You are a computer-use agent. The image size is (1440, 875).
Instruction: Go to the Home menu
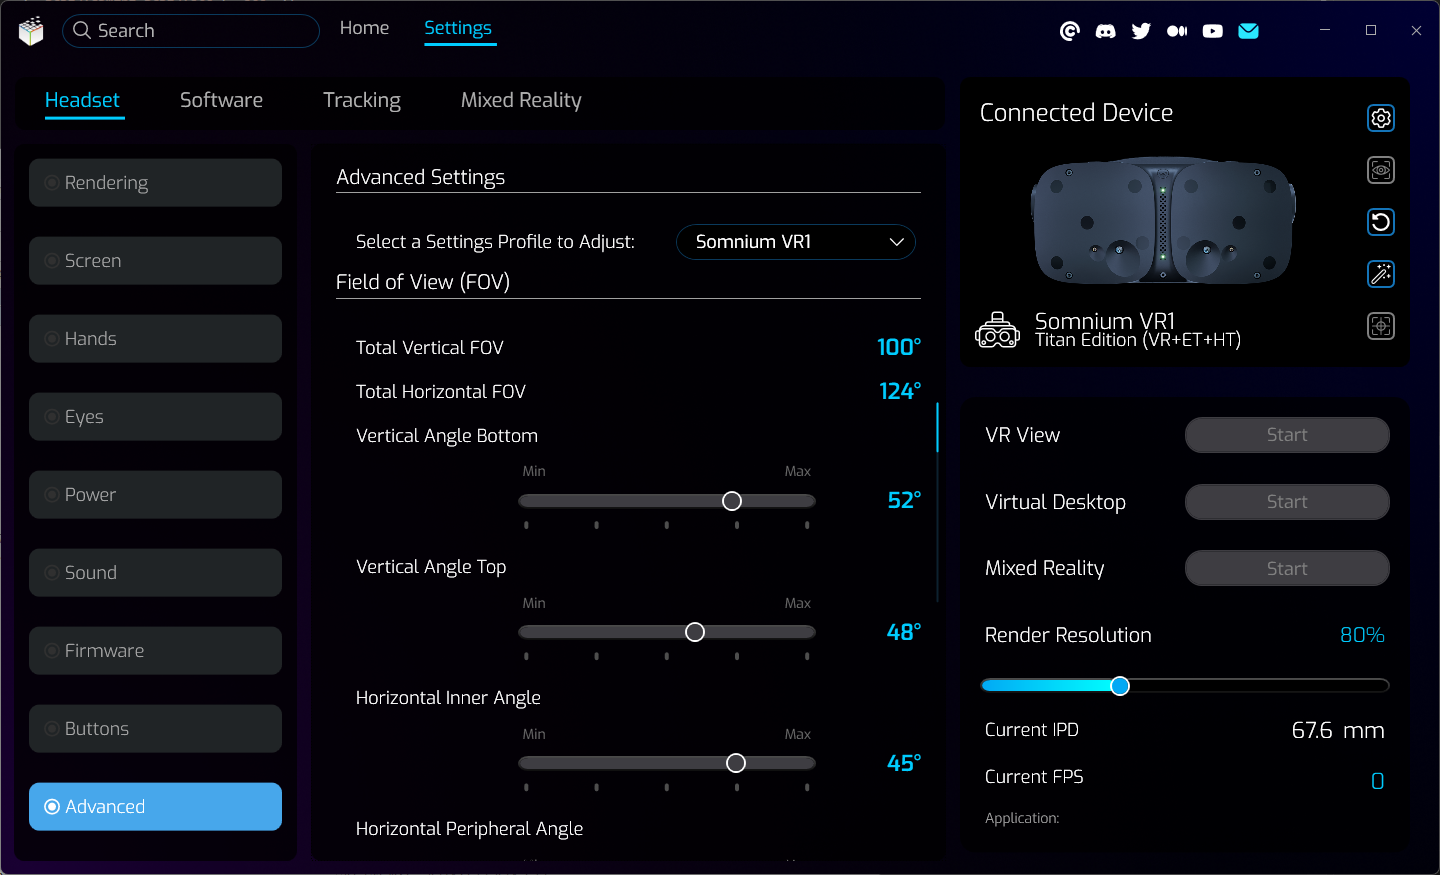click(364, 28)
